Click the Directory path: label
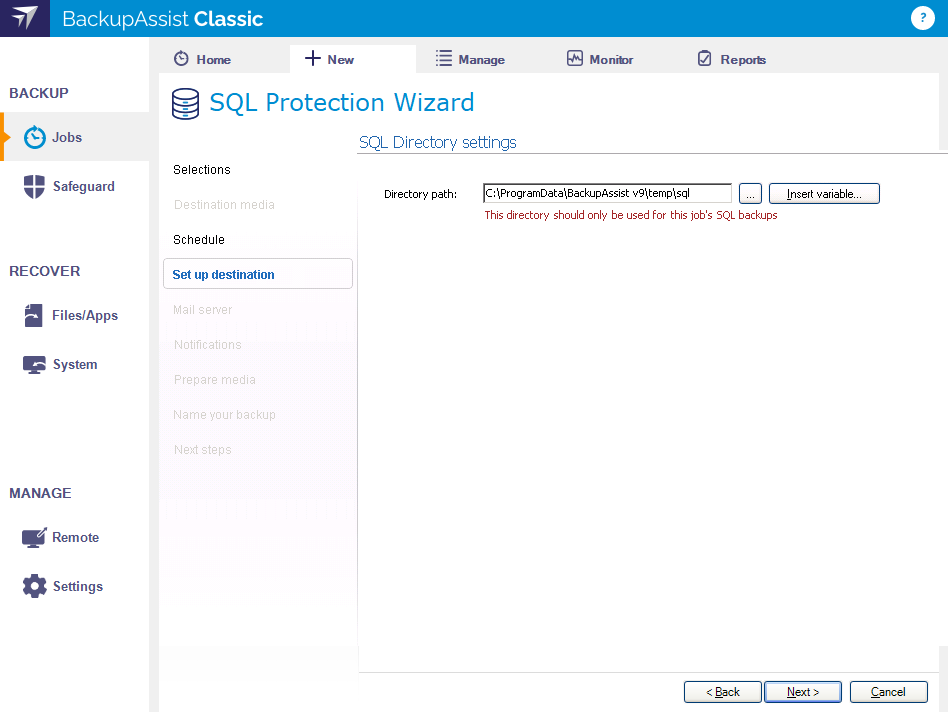Screen dimensions: 948x712 420,194
